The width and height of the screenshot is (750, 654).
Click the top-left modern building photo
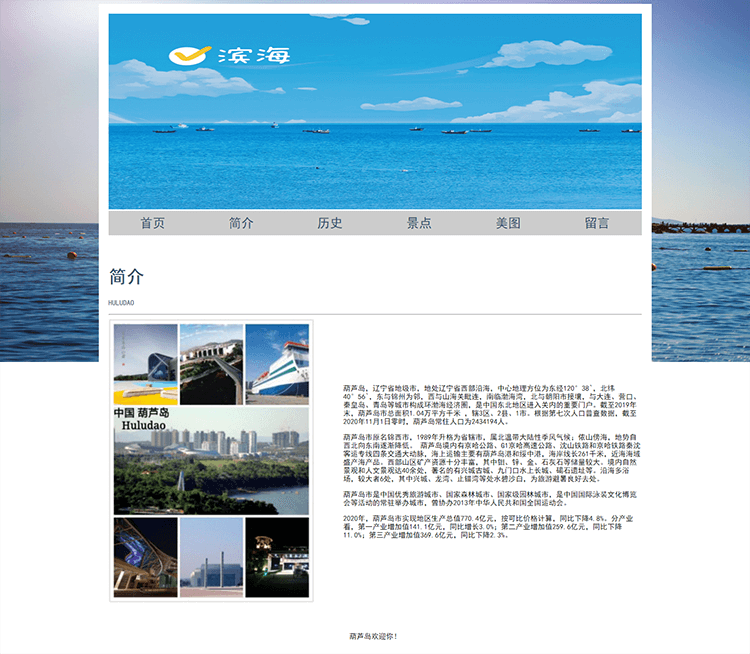coord(145,360)
